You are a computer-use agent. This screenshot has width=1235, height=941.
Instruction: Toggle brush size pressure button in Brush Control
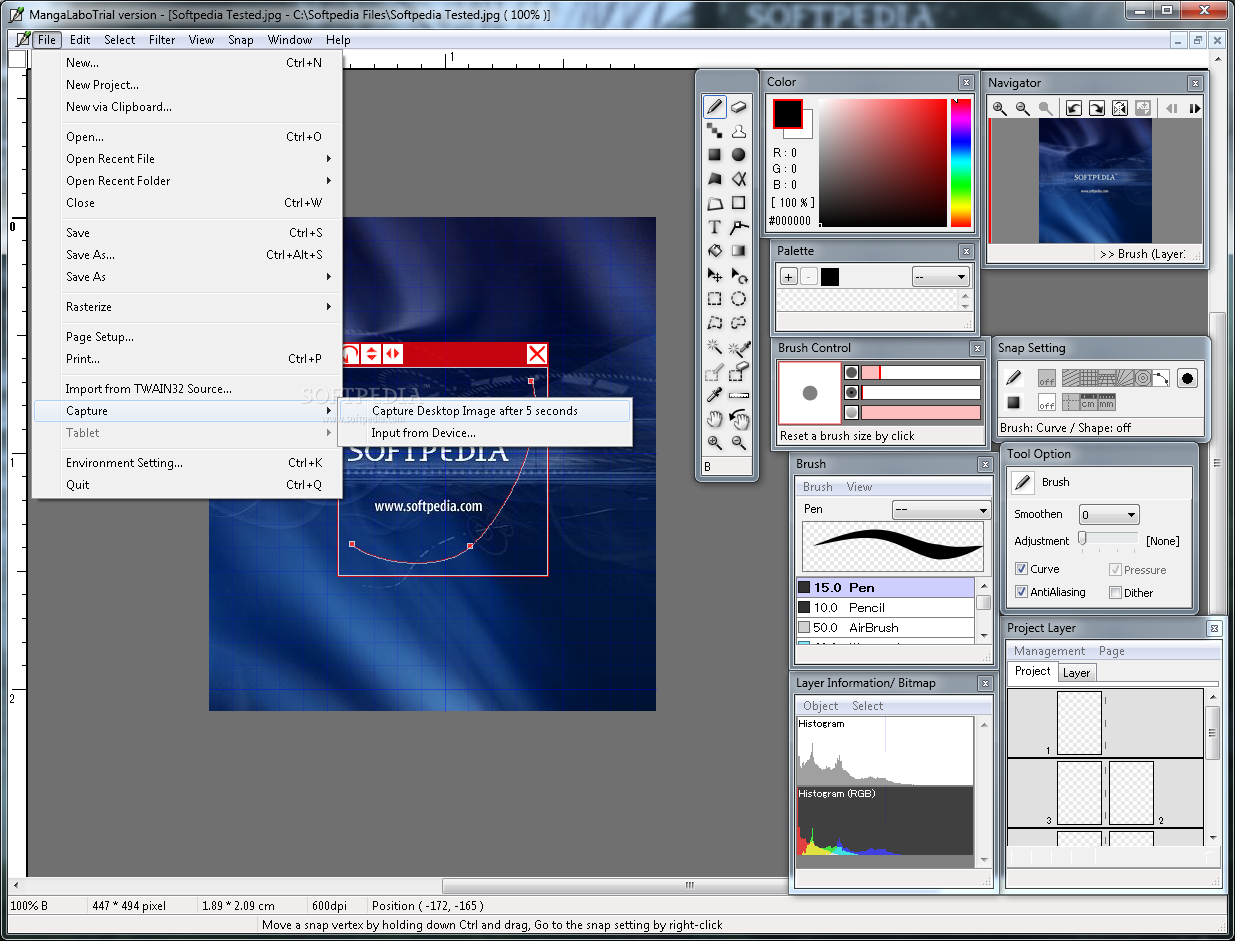click(851, 372)
